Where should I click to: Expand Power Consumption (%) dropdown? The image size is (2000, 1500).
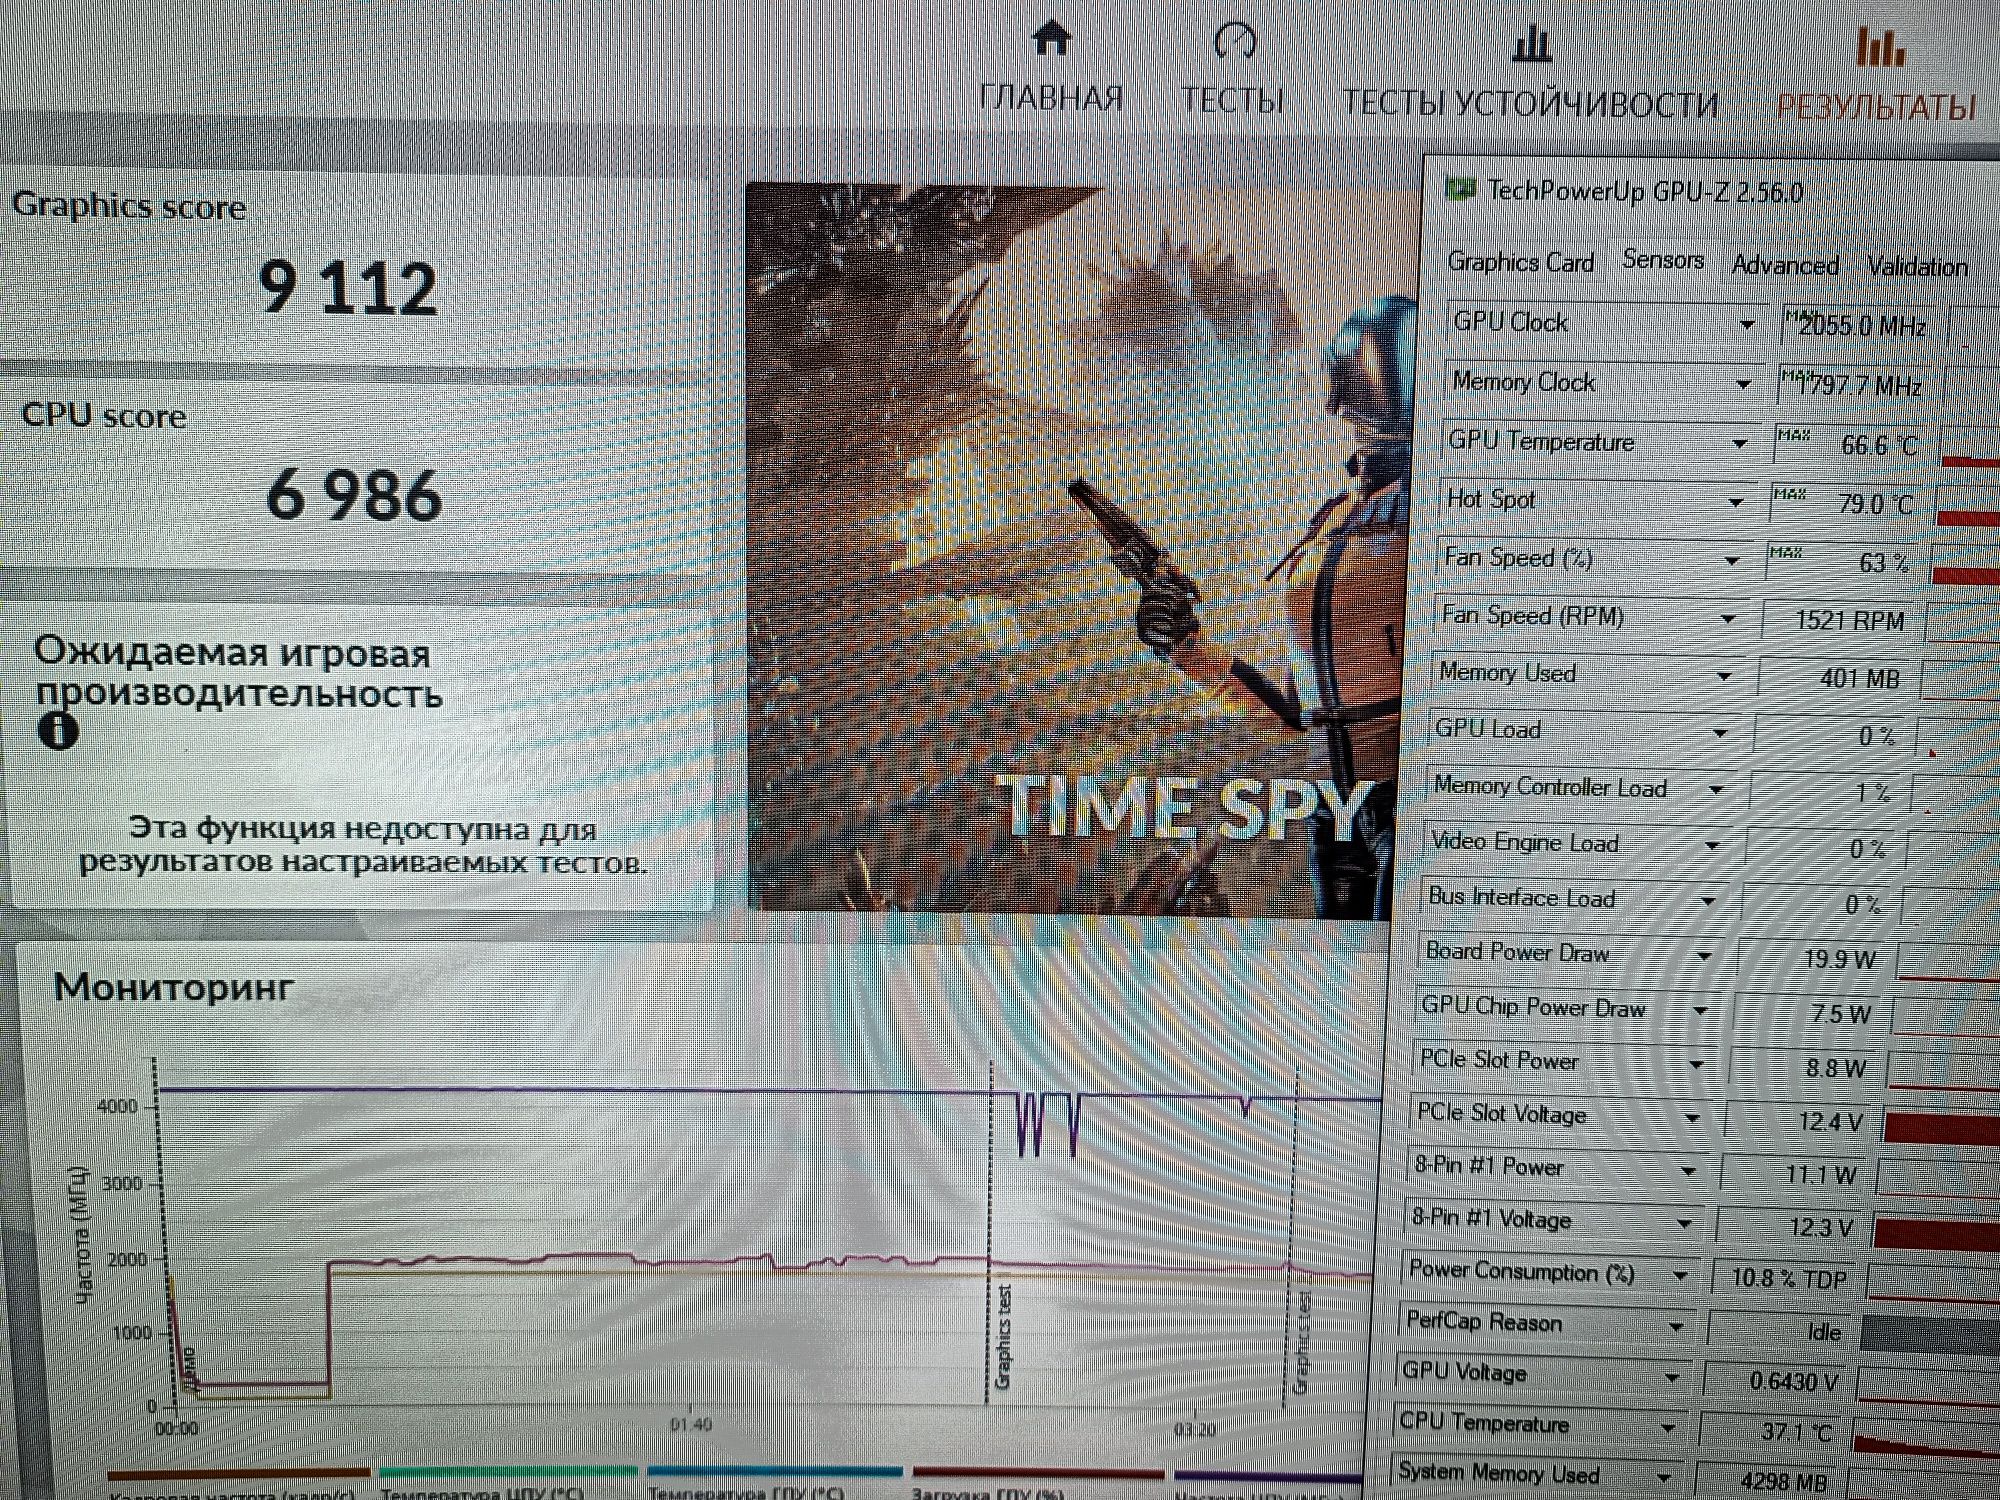(1680, 1276)
